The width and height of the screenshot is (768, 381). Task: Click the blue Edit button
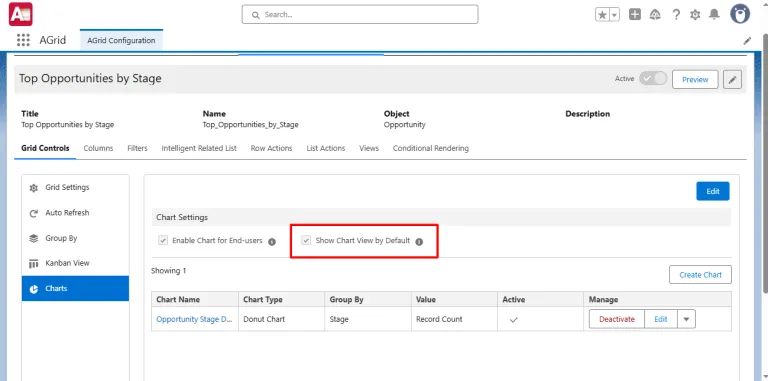click(x=713, y=191)
